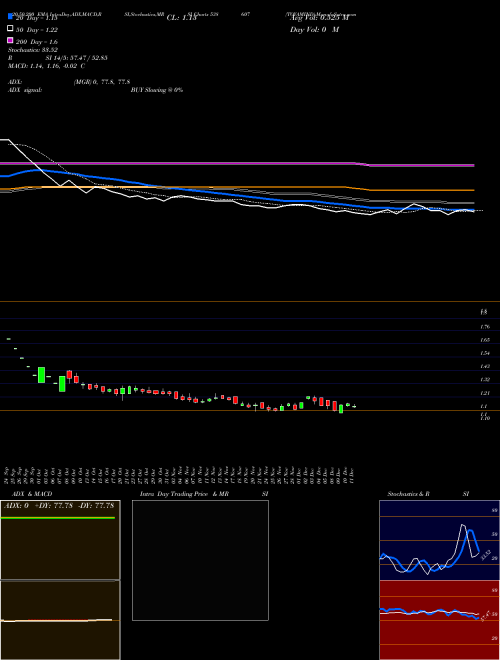Click the white 50 Day EMA legend swatch
Image resolution: width=500 pixels, height=660 pixels.
click(11, 29)
